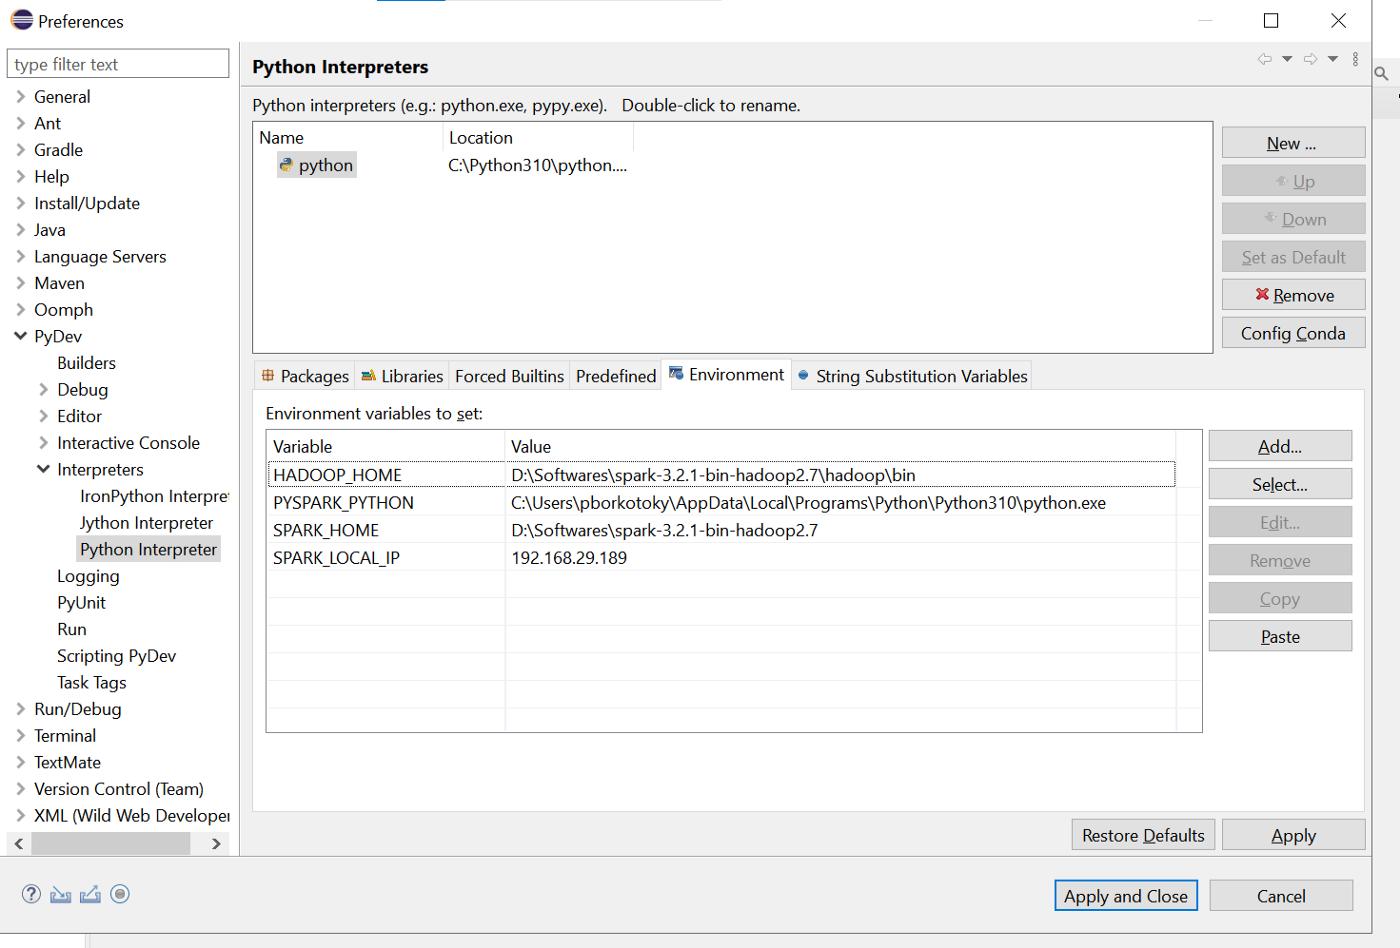Click Restore Defaults
This screenshot has height=948, width=1400.
click(1143, 835)
